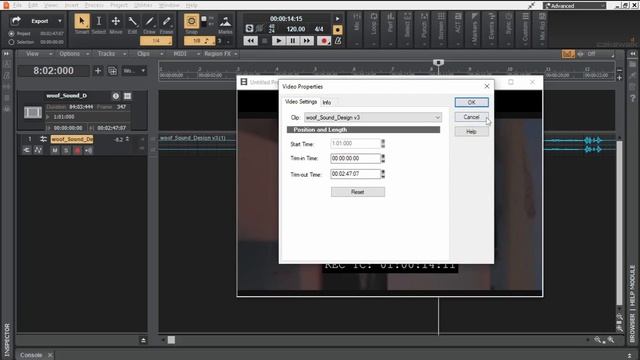Click the Export arrow icon
The width and height of the screenshot is (640, 360).
[x=16, y=21]
